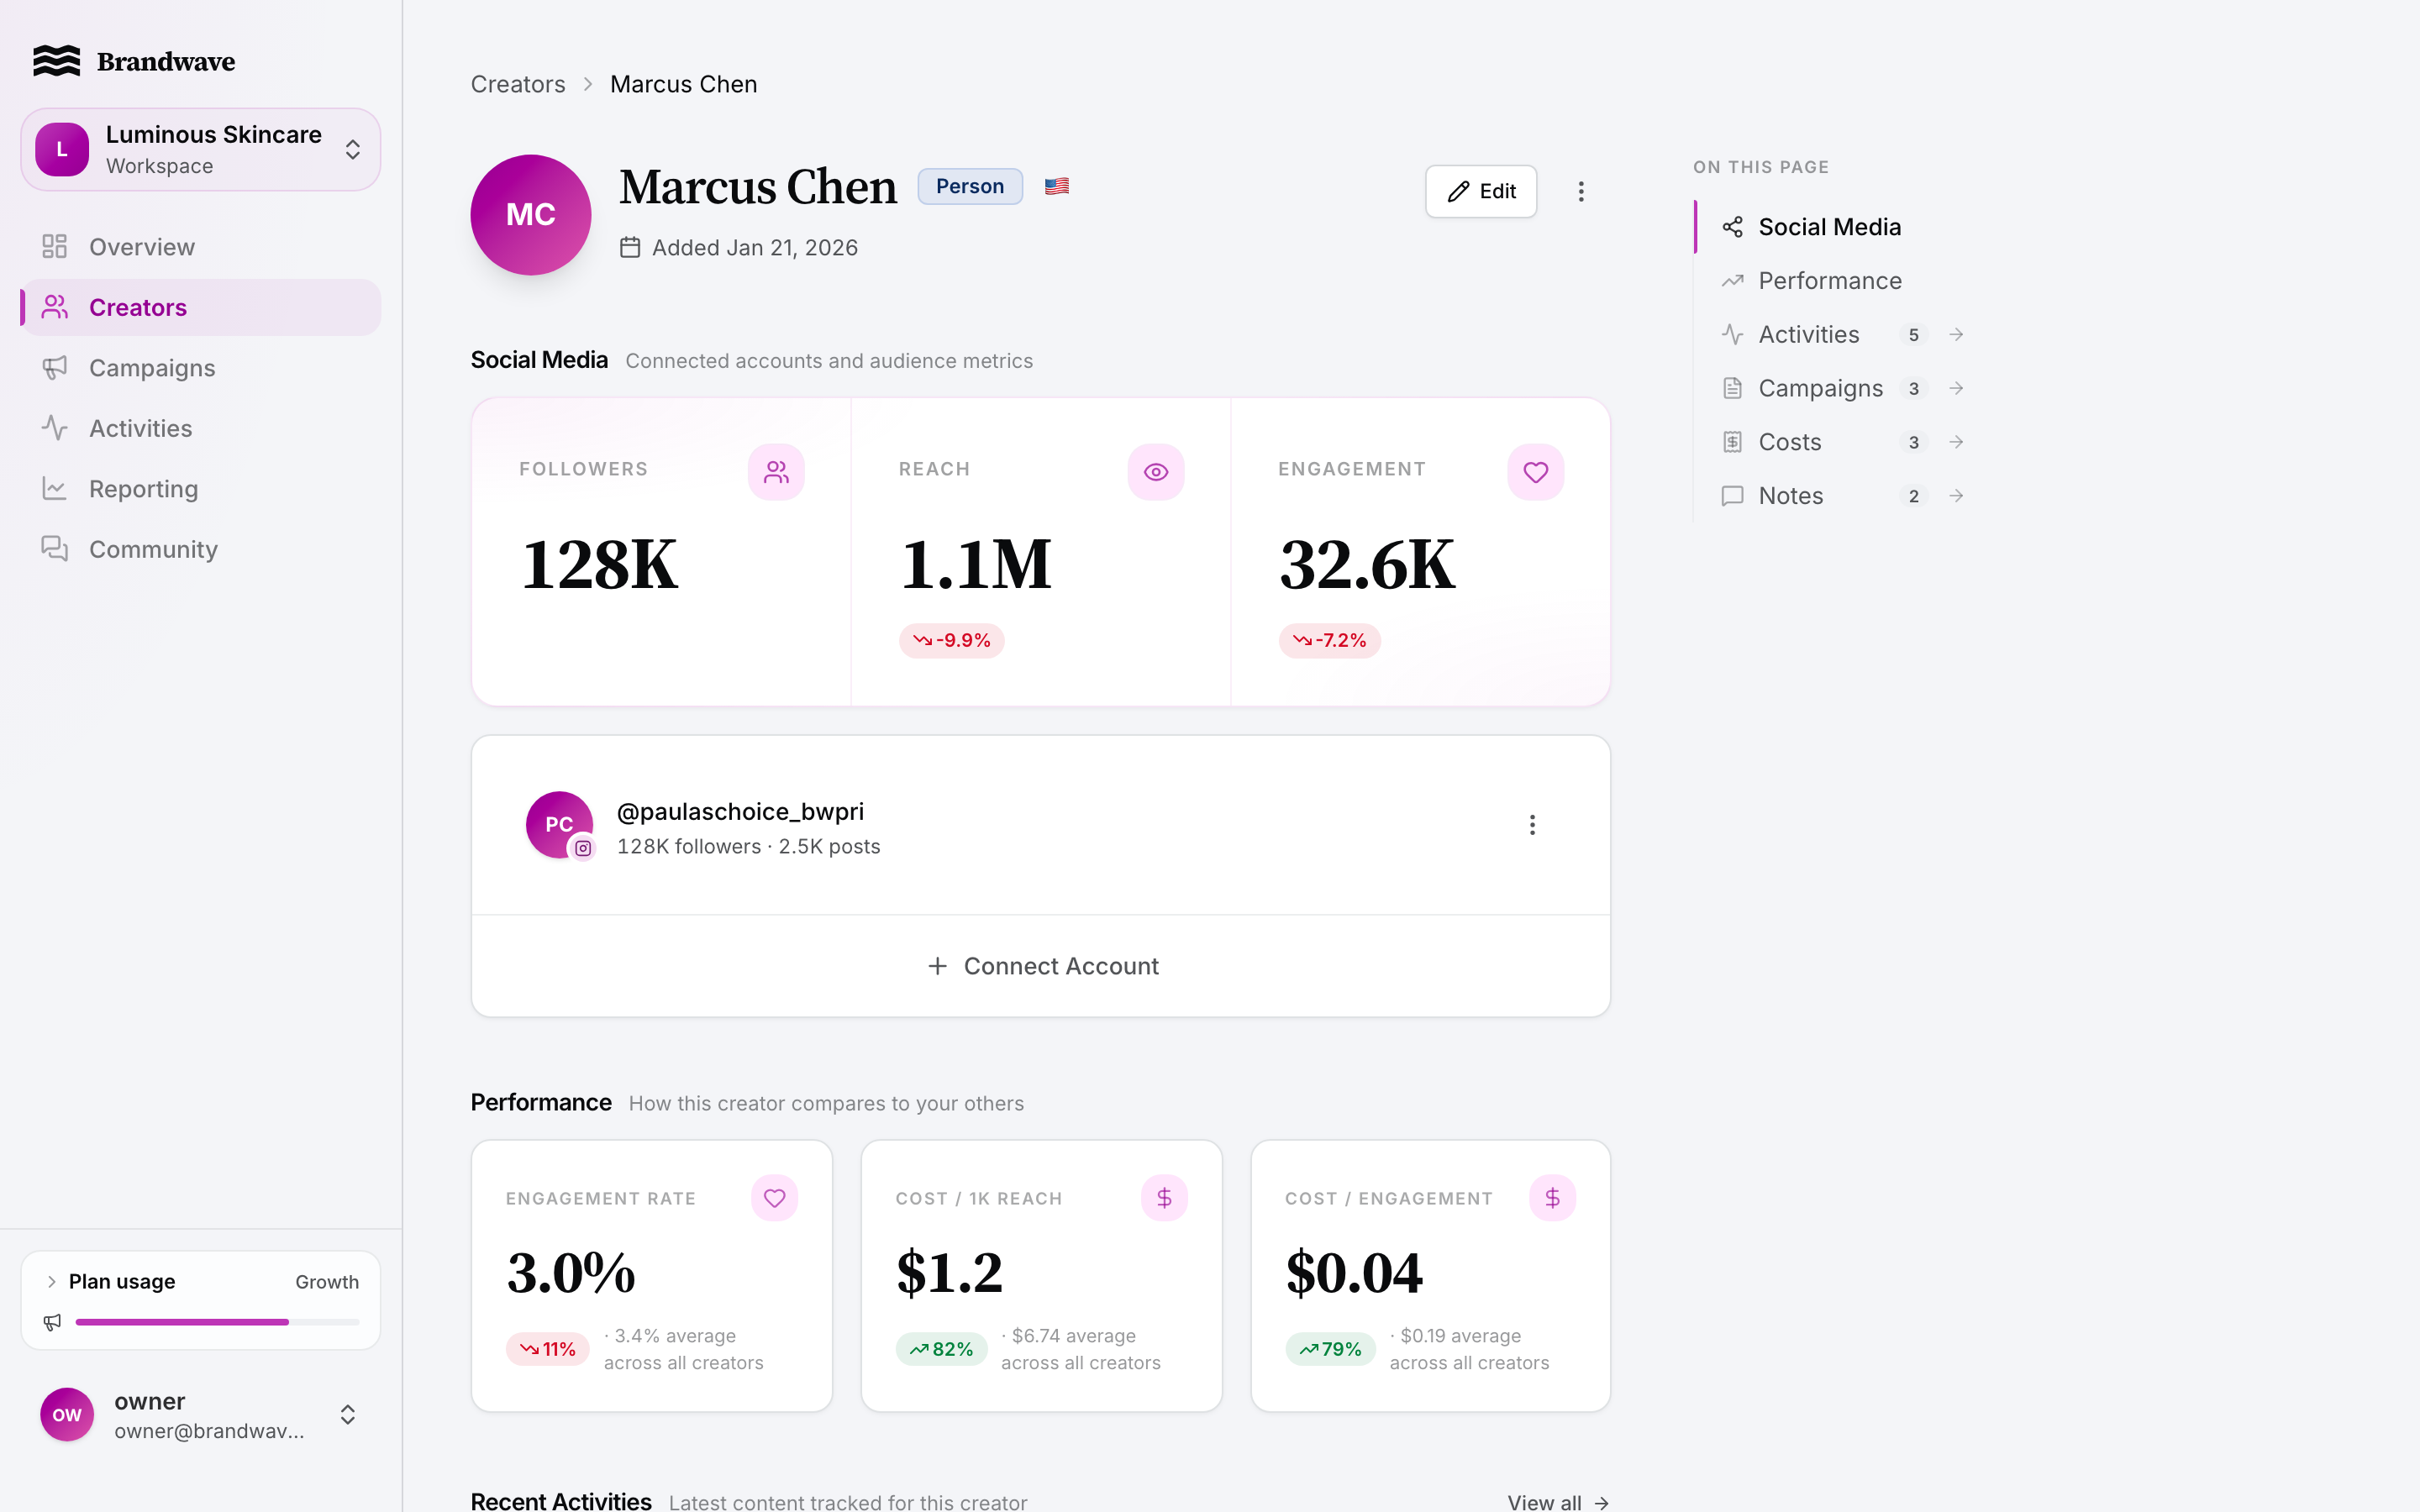Click the arrow next to Costs count

(1956, 442)
